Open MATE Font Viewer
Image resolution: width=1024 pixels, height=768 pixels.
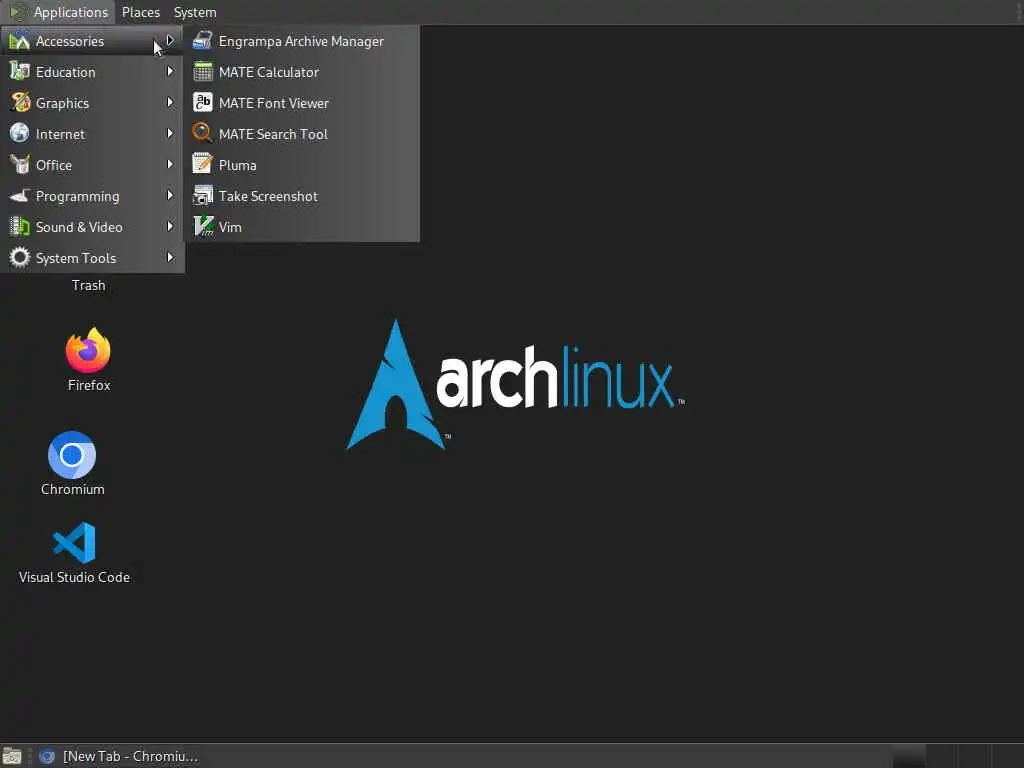click(x=301, y=103)
